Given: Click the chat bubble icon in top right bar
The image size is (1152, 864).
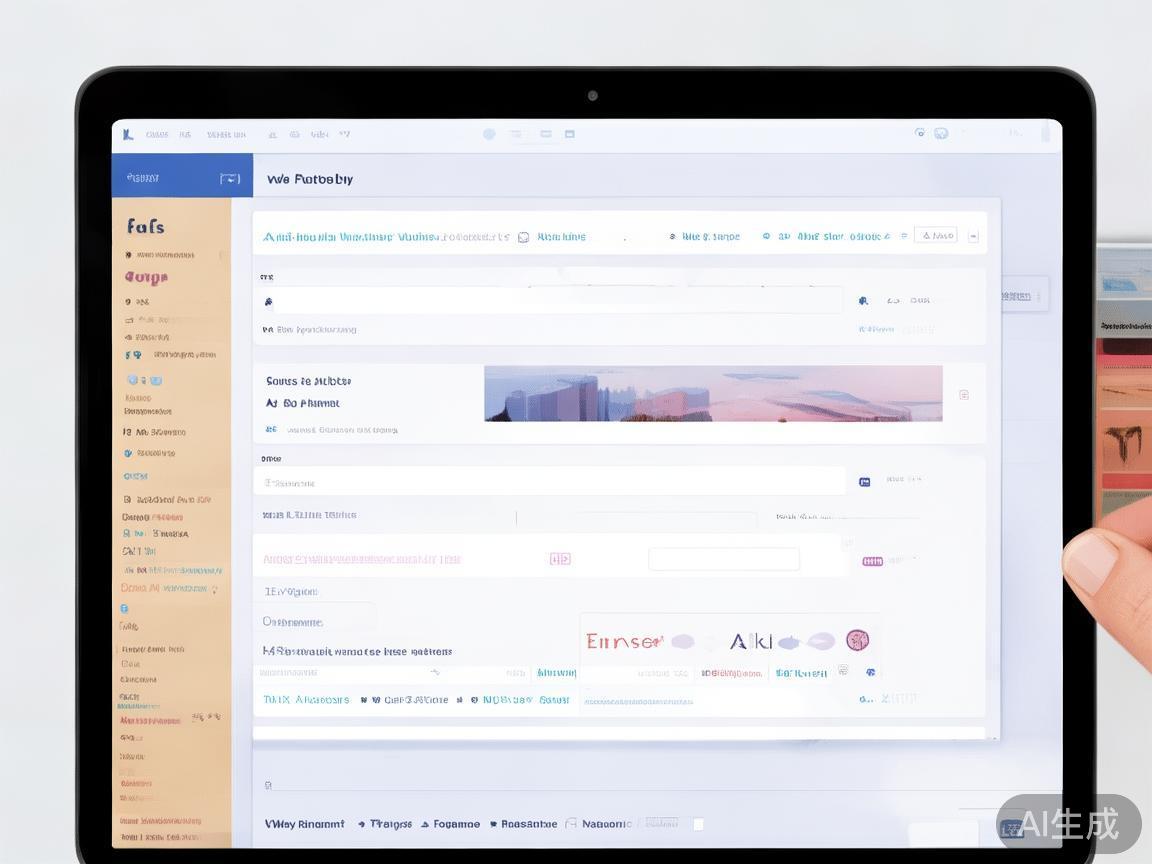Looking at the screenshot, I should (941, 133).
